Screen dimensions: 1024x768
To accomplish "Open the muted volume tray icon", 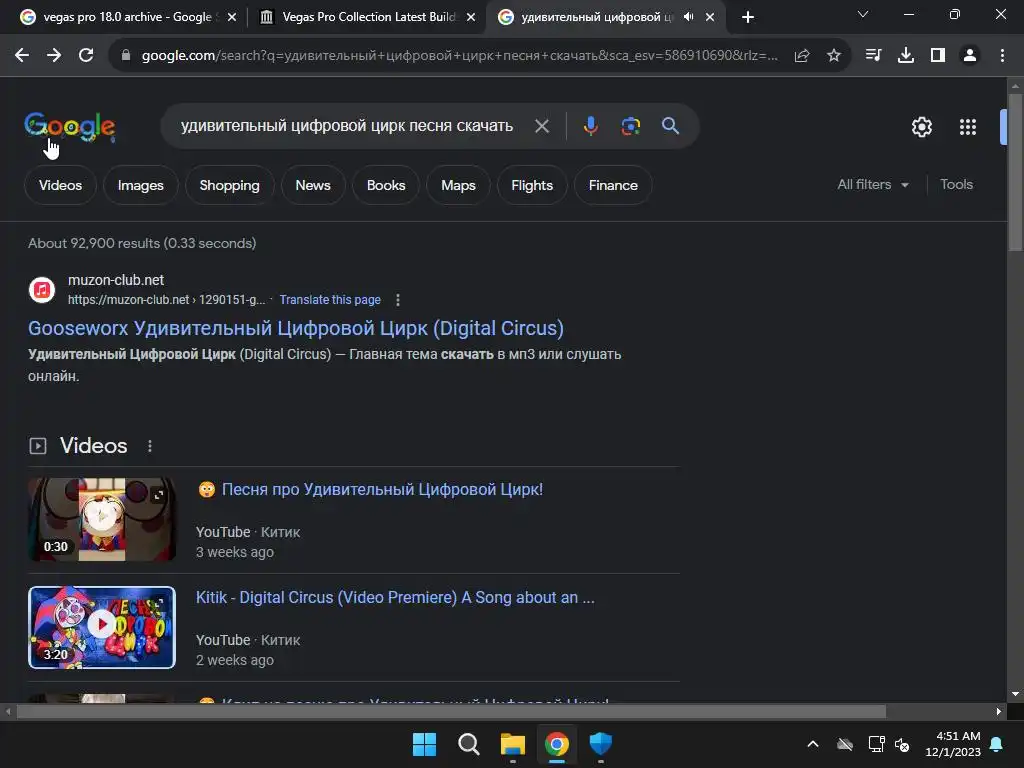I will (x=903, y=744).
